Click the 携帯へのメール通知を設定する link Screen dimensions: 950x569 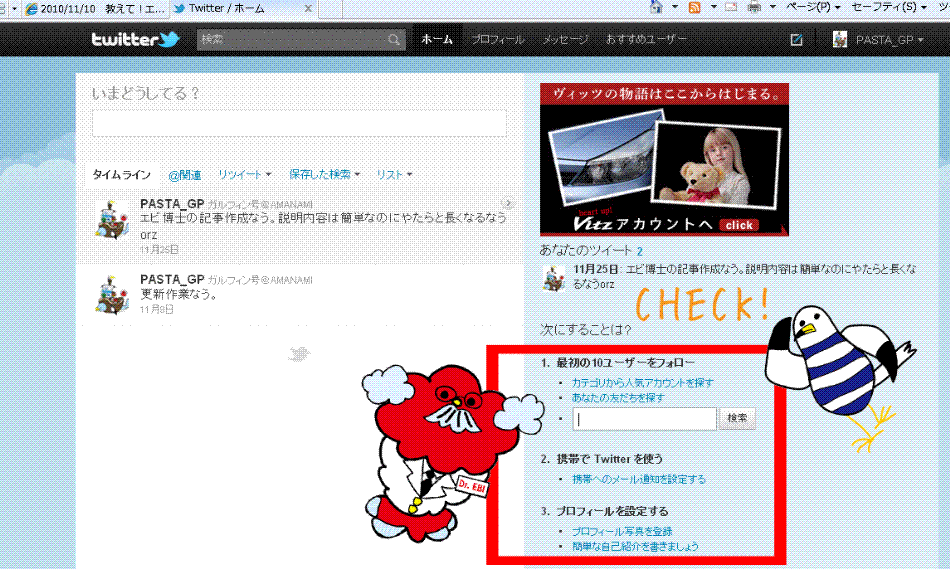pyautogui.click(x=639, y=479)
